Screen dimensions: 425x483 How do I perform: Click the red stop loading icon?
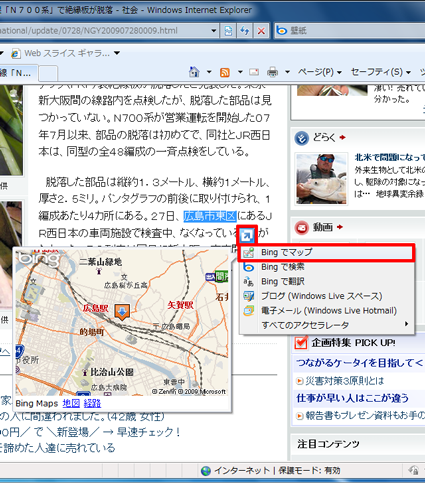(261, 31)
